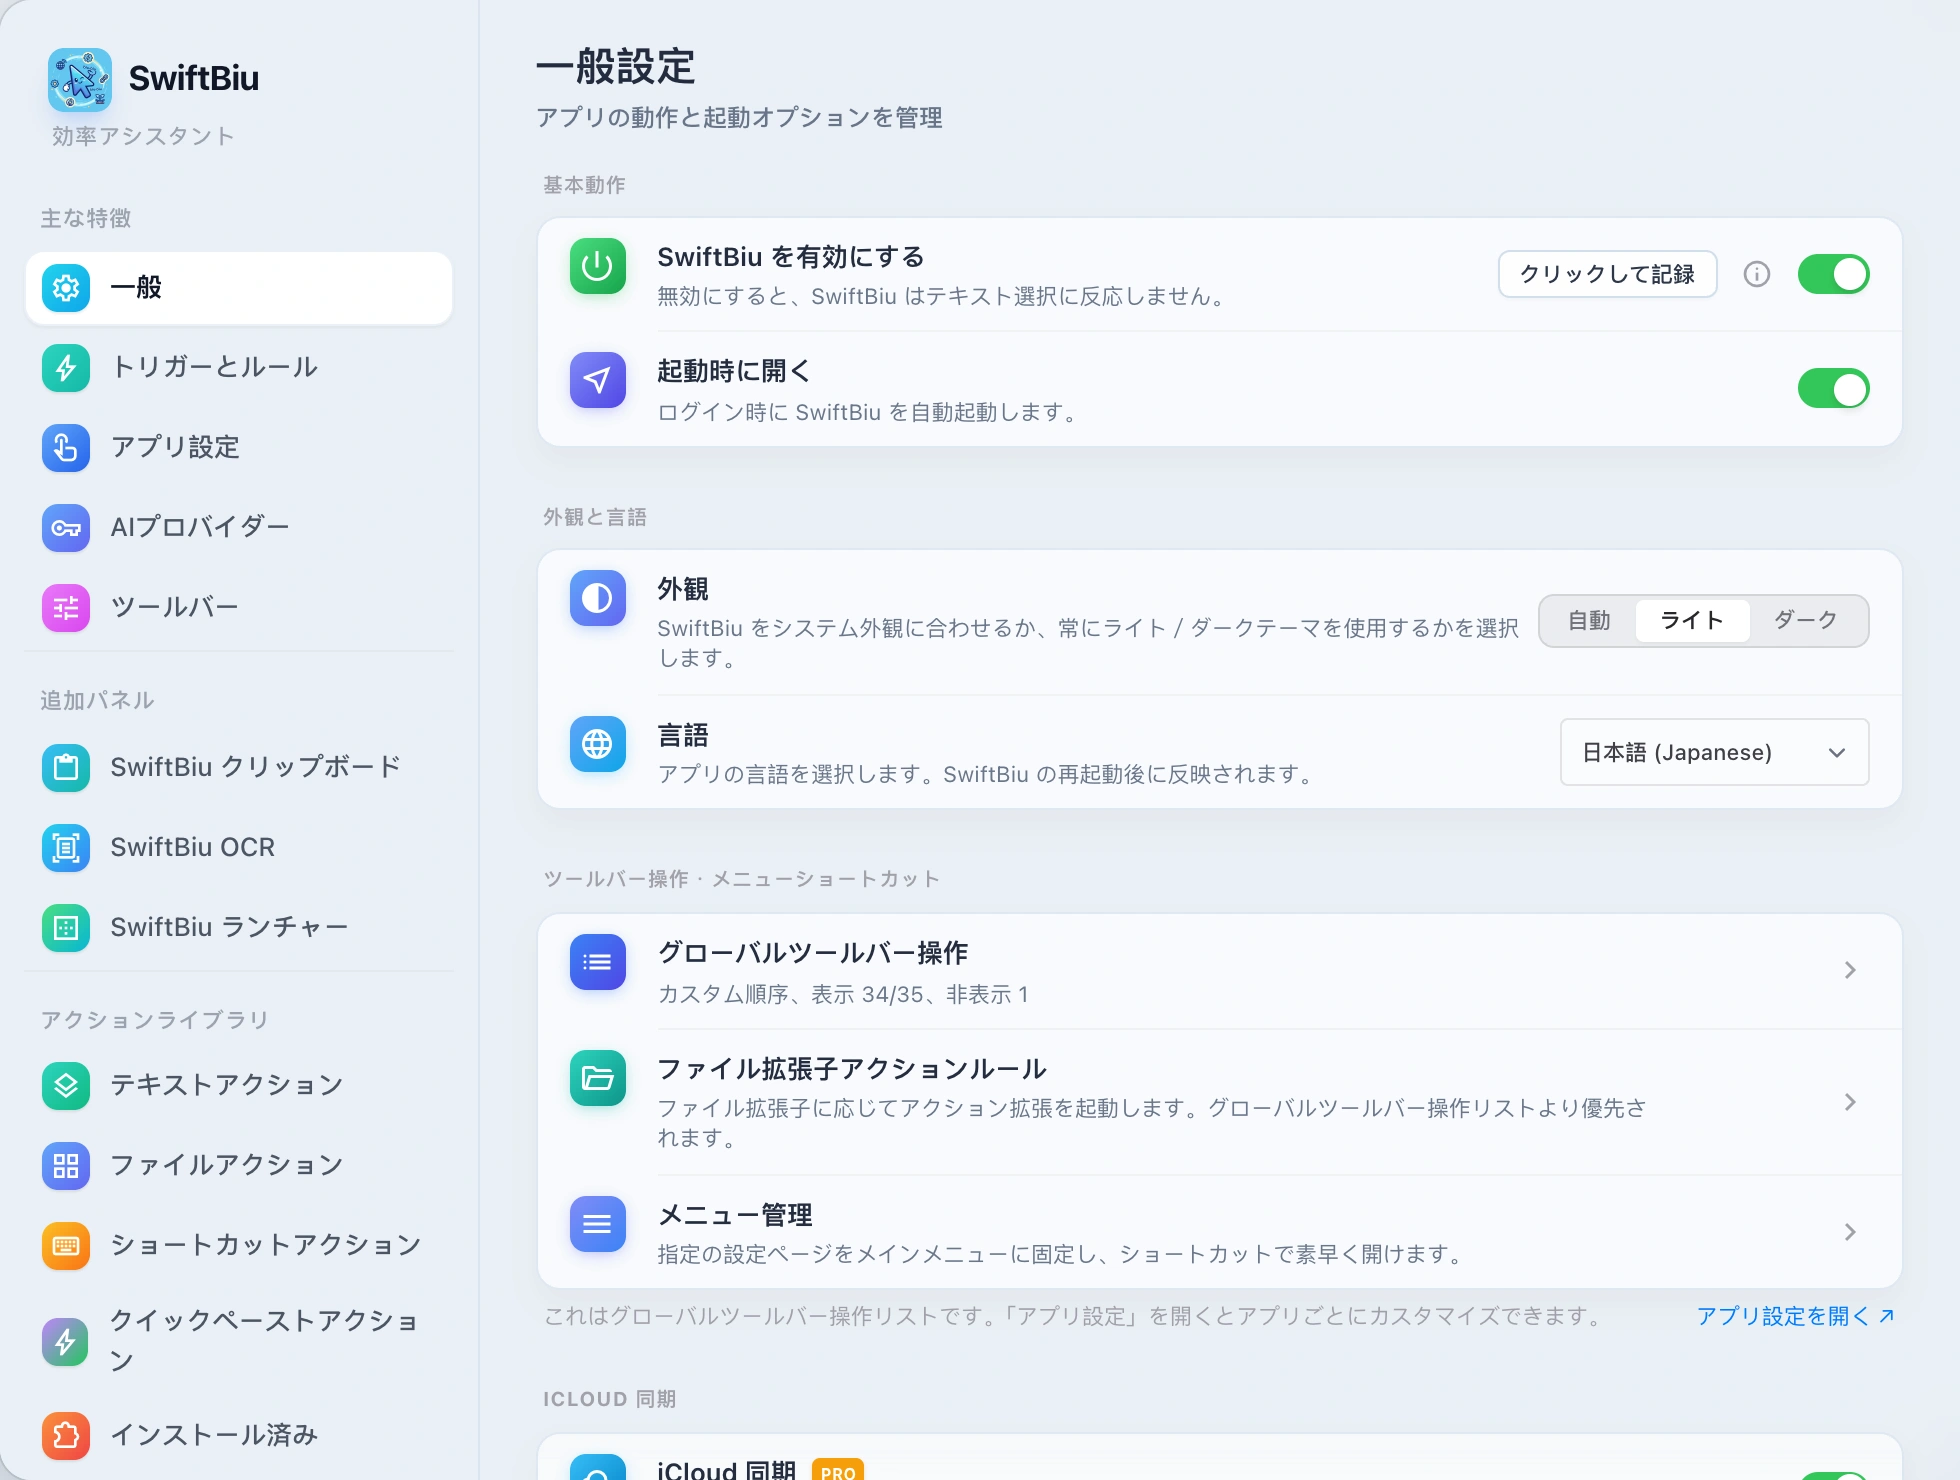The height and width of the screenshot is (1480, 1960).
Task: Click the green power icon
Action: (598, 266)
